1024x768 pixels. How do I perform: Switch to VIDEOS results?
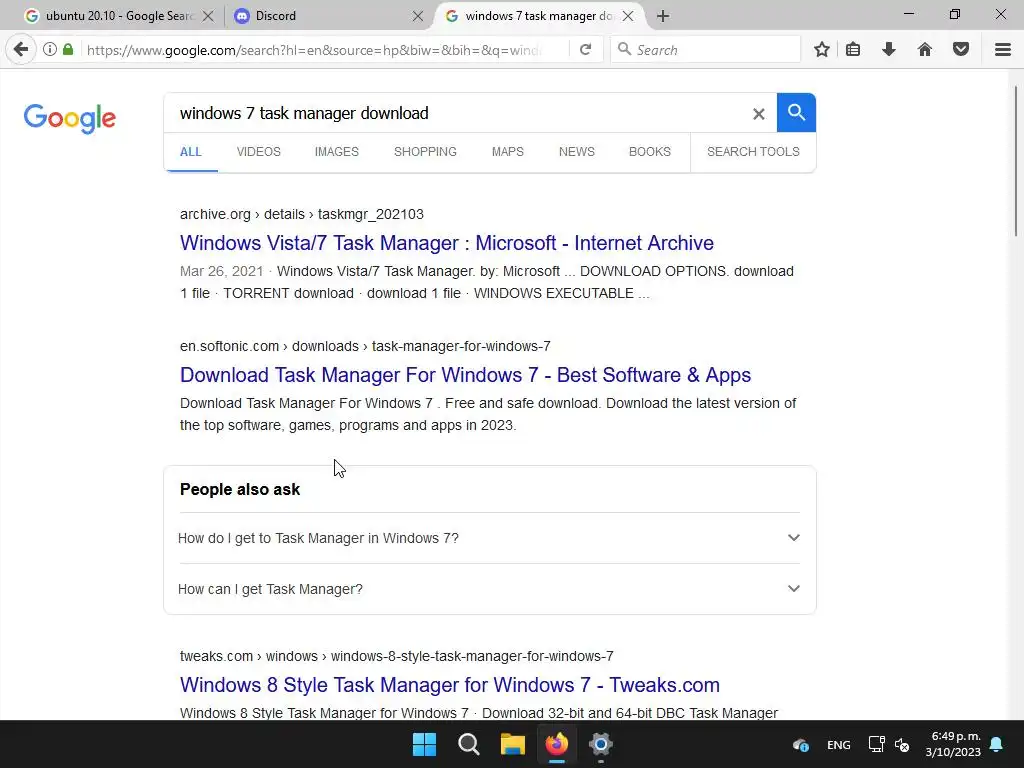click(x=259, y=152)
